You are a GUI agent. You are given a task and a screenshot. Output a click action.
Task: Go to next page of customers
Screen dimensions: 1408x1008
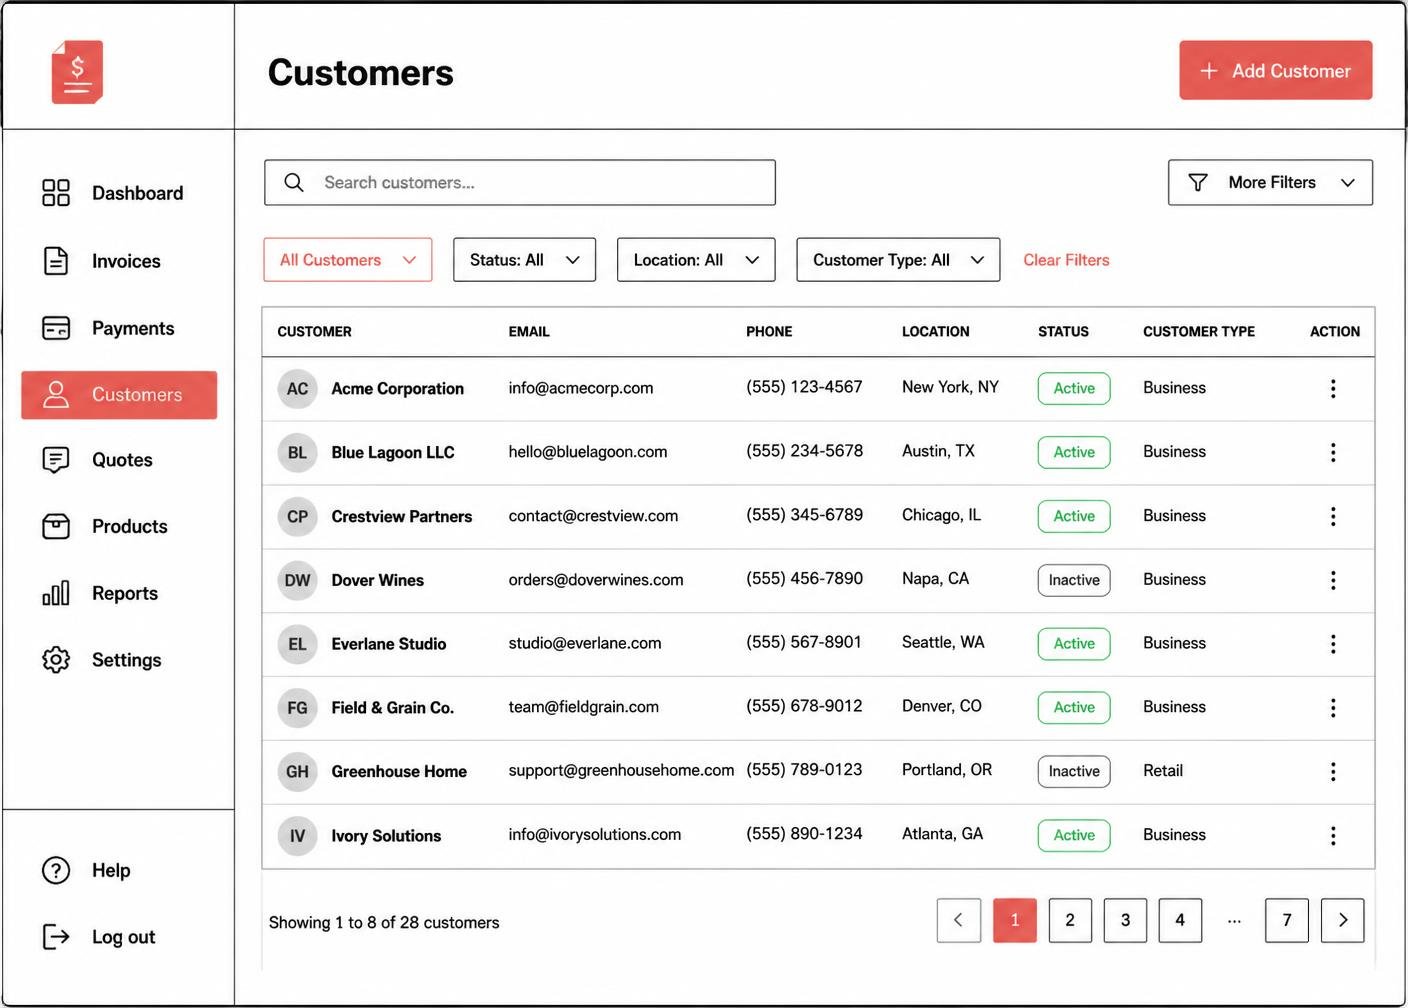[x=1342, y=920]
